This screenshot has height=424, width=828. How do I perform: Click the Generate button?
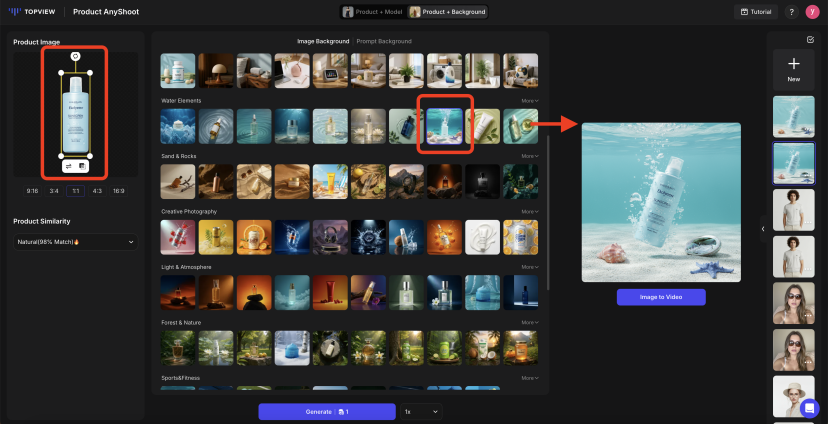point(326,411)
